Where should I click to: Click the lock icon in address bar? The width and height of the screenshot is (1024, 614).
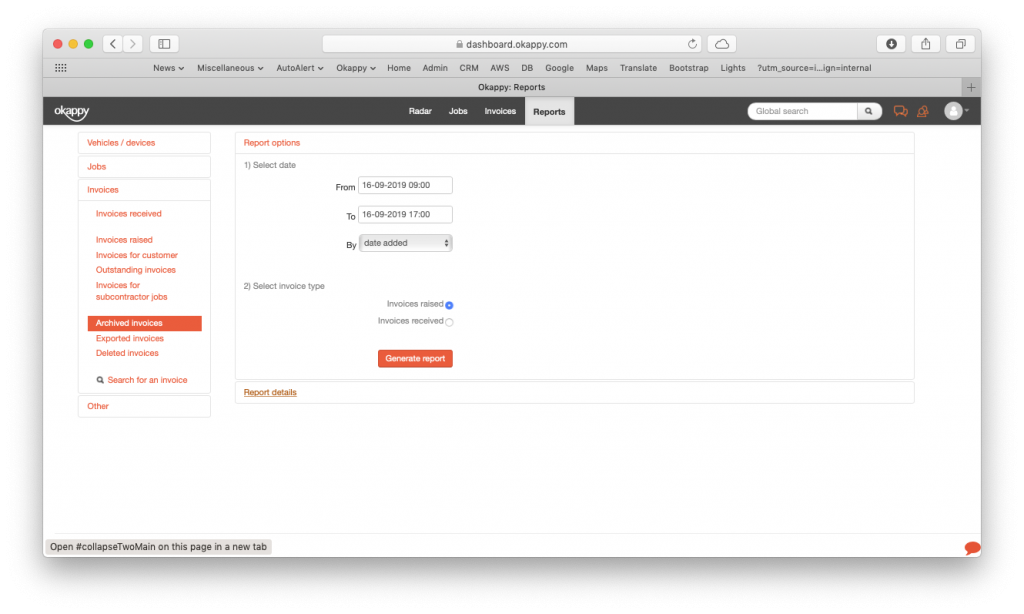[x=459, y=44]
